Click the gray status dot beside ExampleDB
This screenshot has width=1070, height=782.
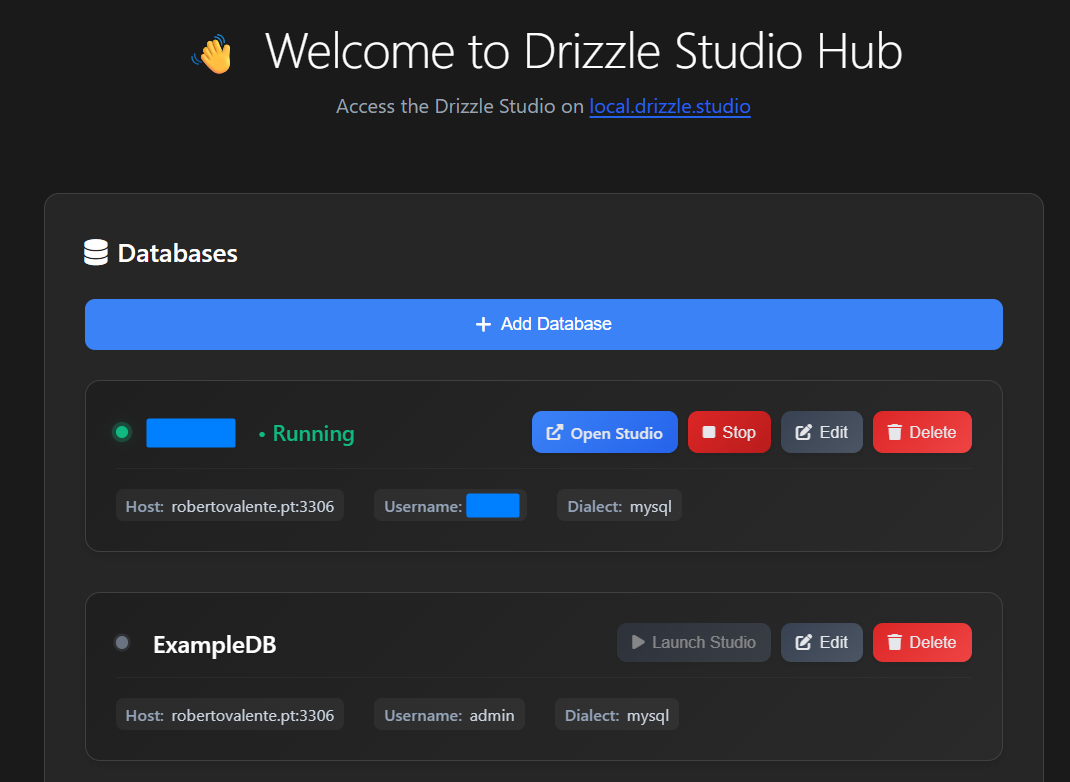(122, 642)
